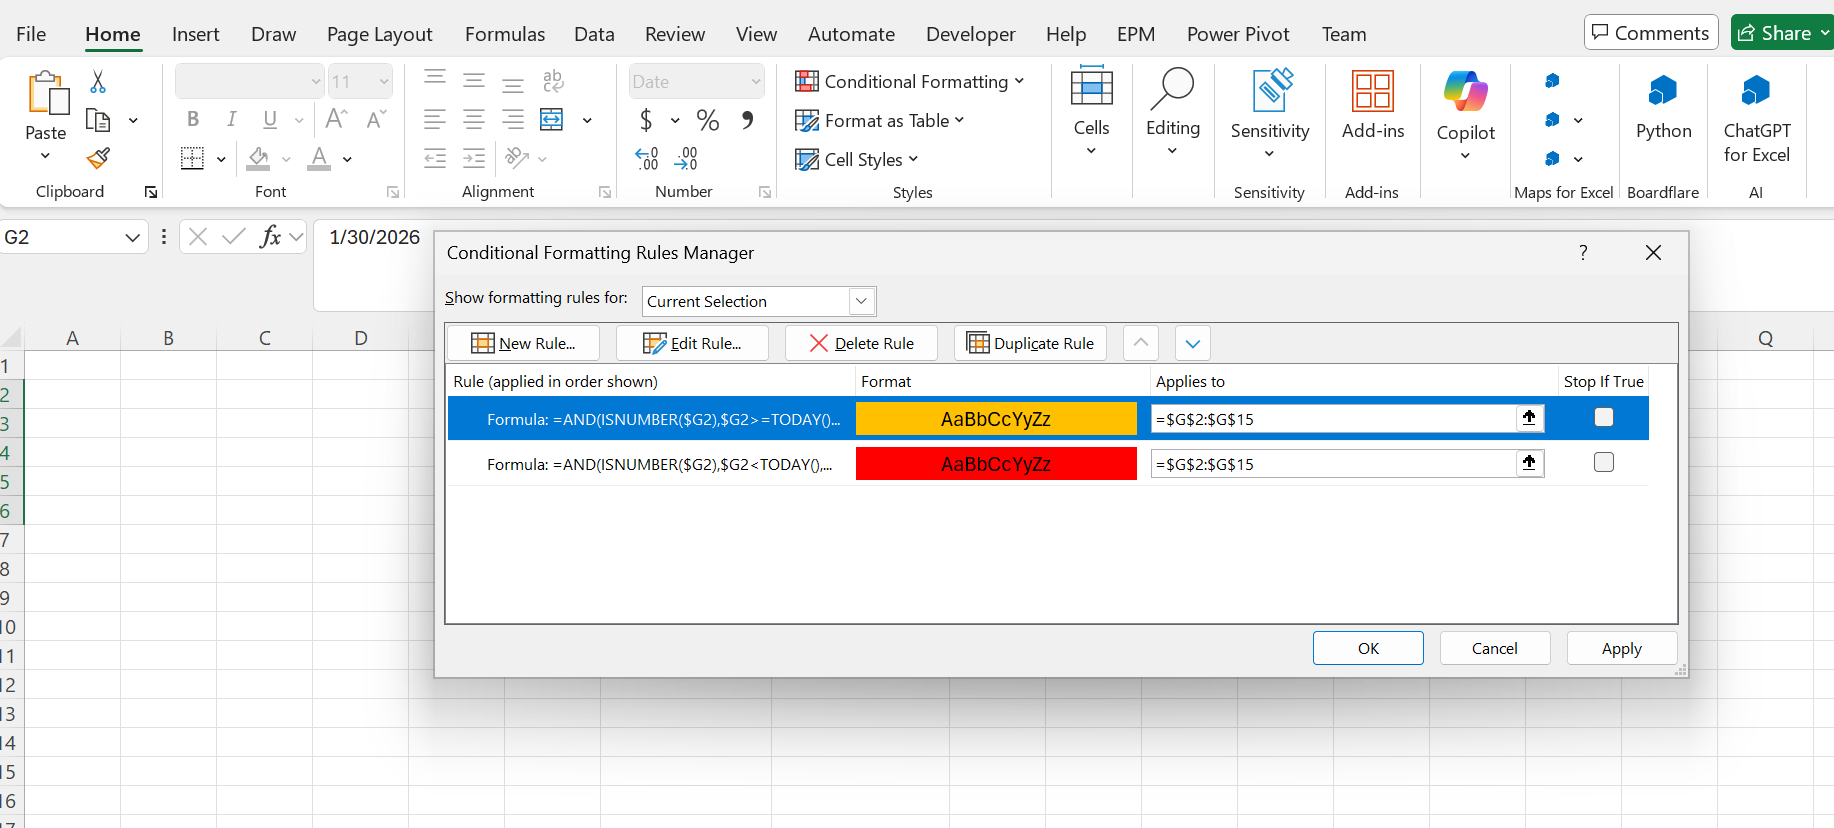Click the Decrease Font Size icon
The image size is (1834, 828).
(376, 120)
